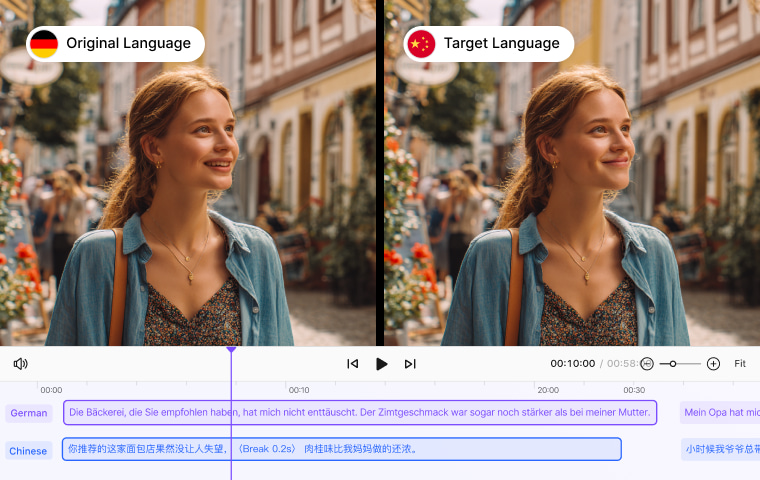
Task: Zoom in the timeline with plus icon
Action: (x=713, y=364)
